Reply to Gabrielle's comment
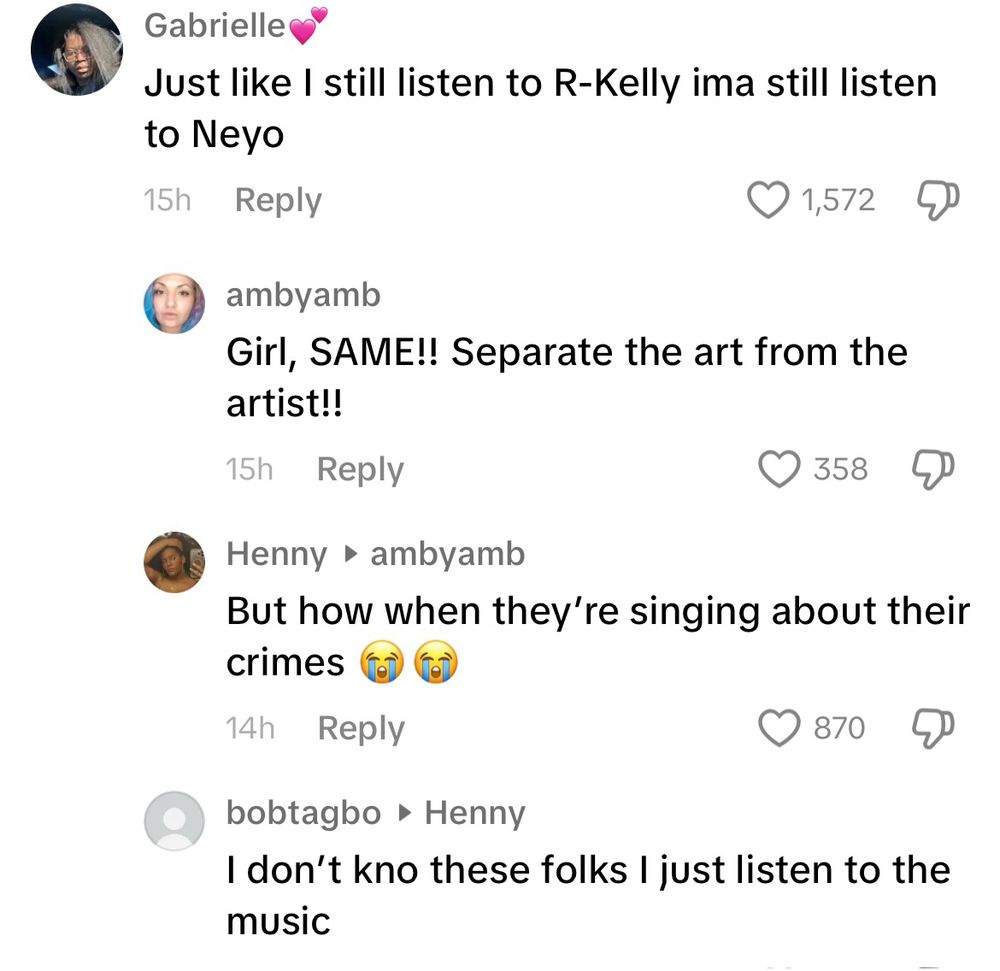1000x971 pixels. point(278,200)
